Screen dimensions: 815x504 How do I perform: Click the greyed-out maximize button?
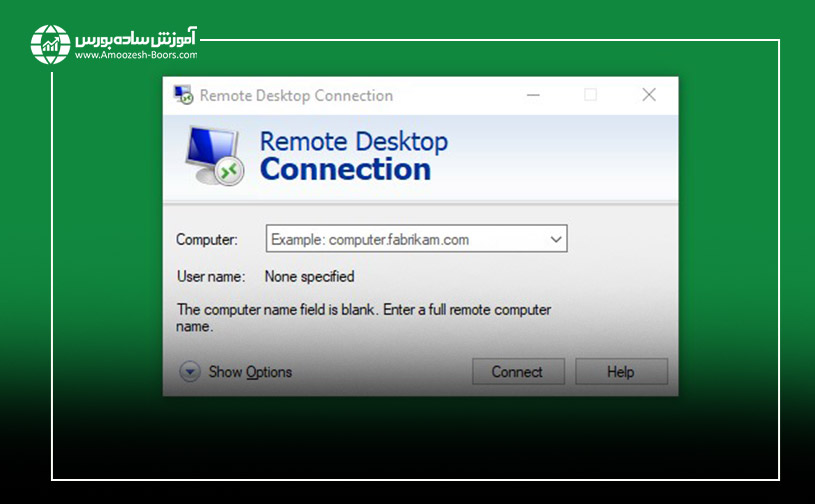point(590,95)
